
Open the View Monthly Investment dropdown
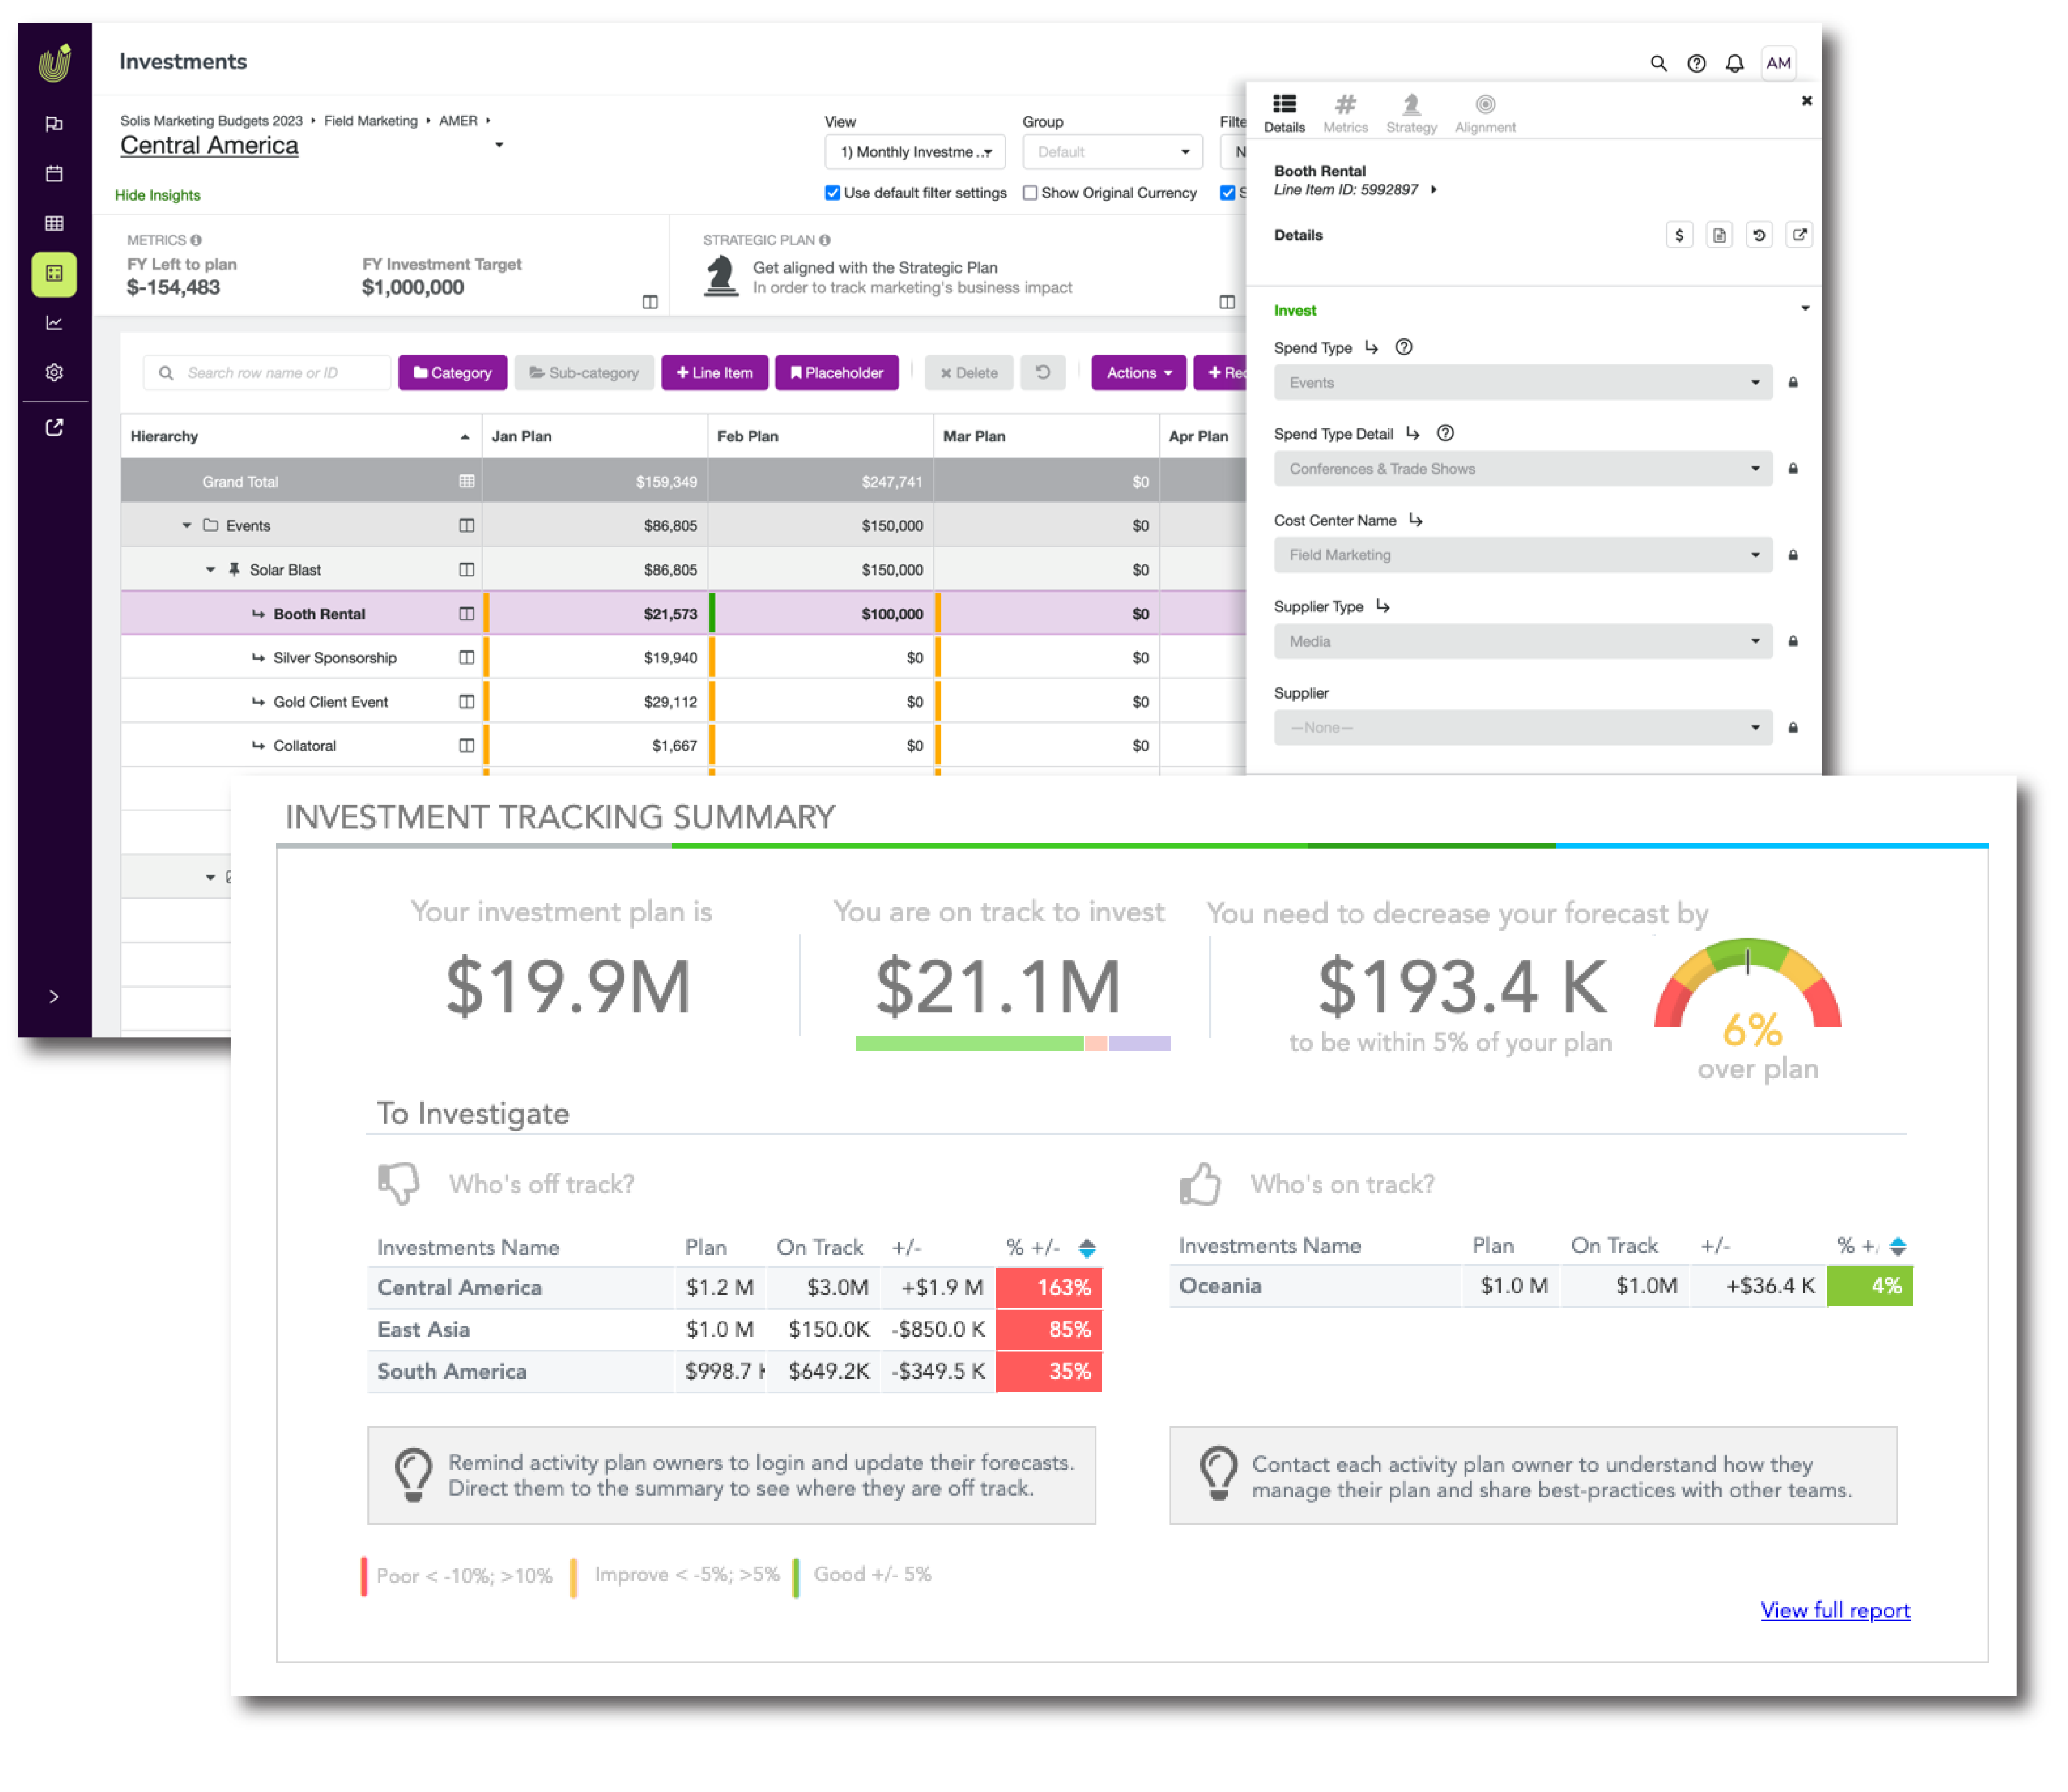click(x=915, y=152)
